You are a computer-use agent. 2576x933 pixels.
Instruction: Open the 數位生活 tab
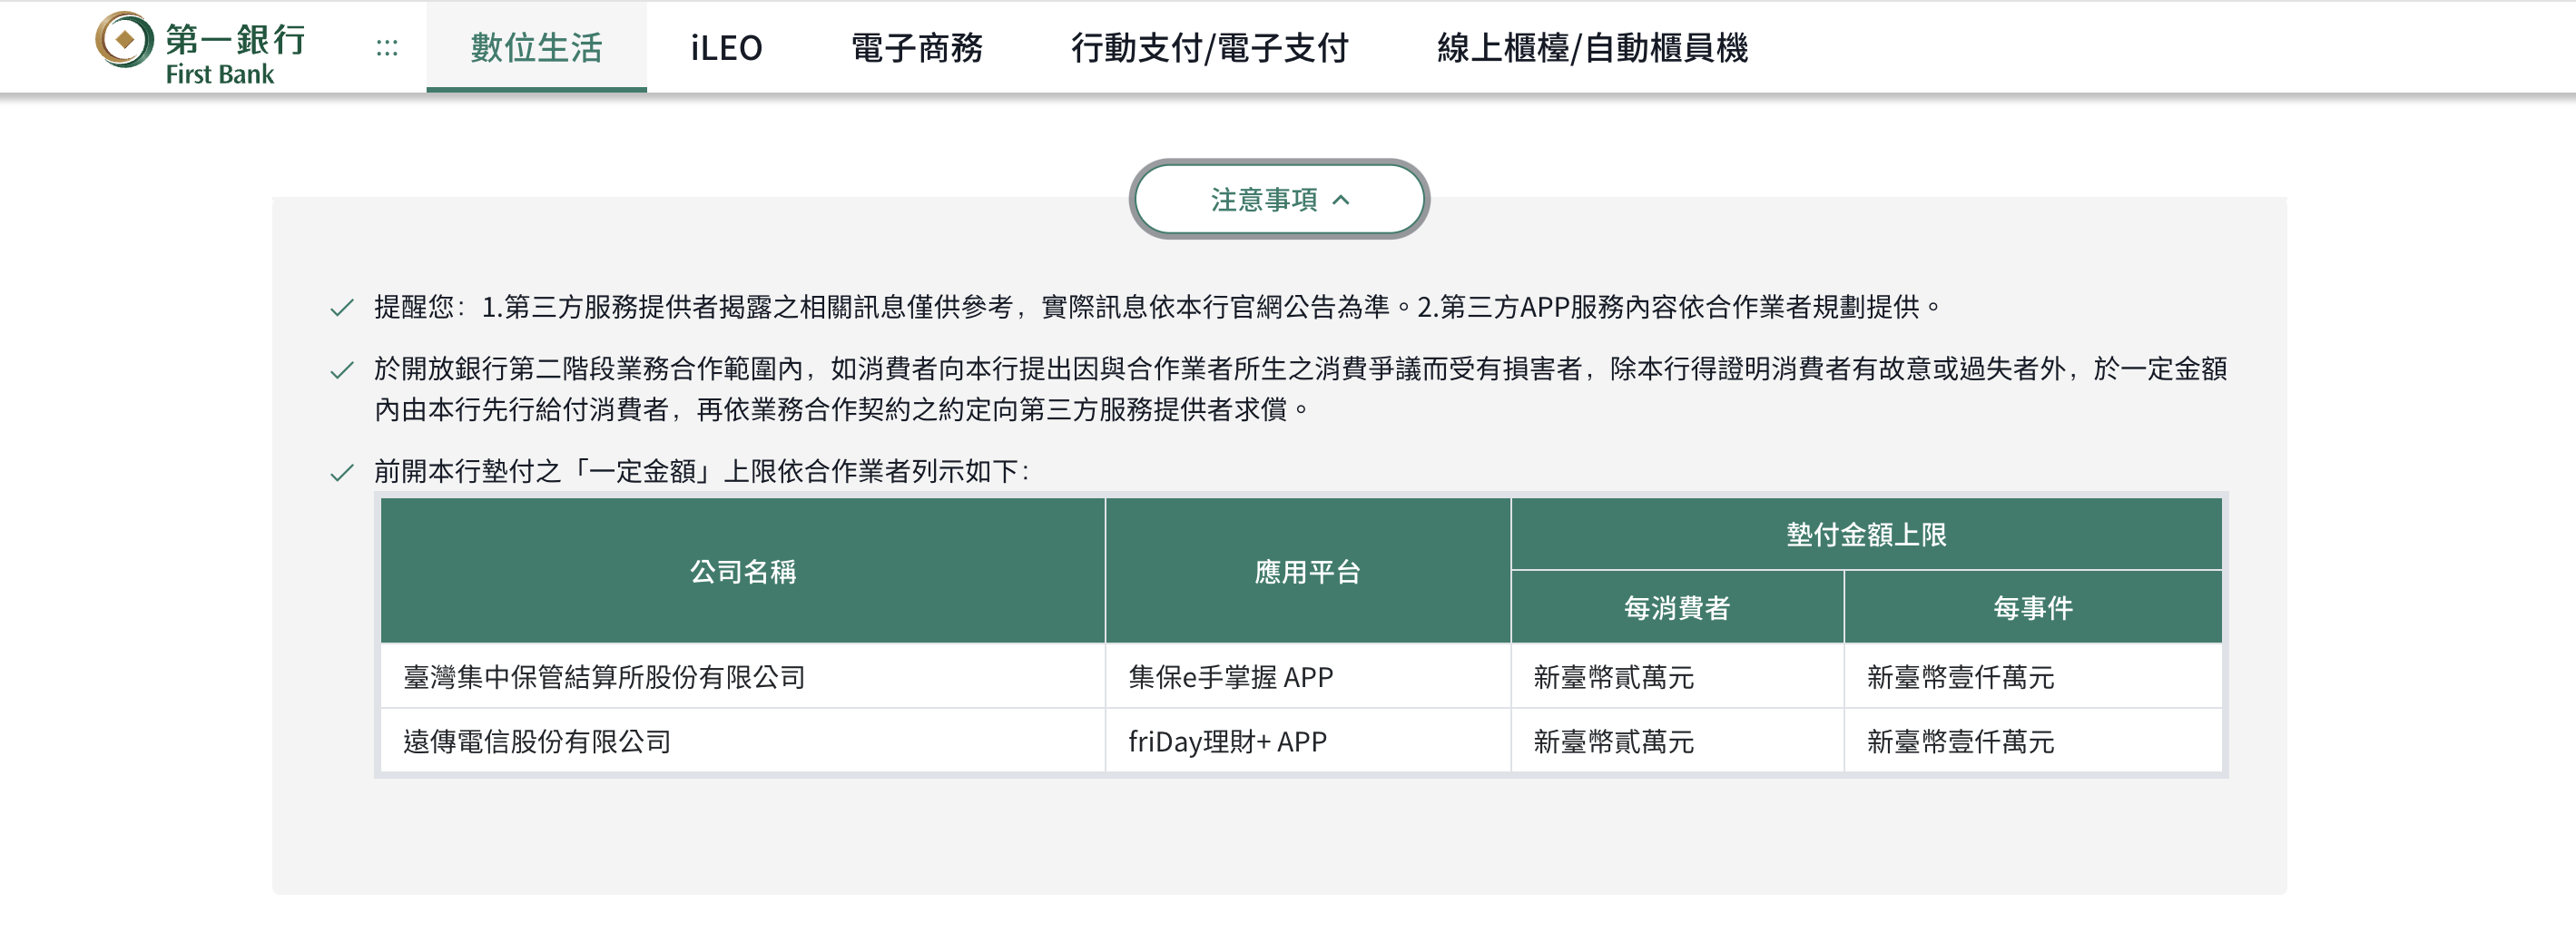click(x=536, y=48)
